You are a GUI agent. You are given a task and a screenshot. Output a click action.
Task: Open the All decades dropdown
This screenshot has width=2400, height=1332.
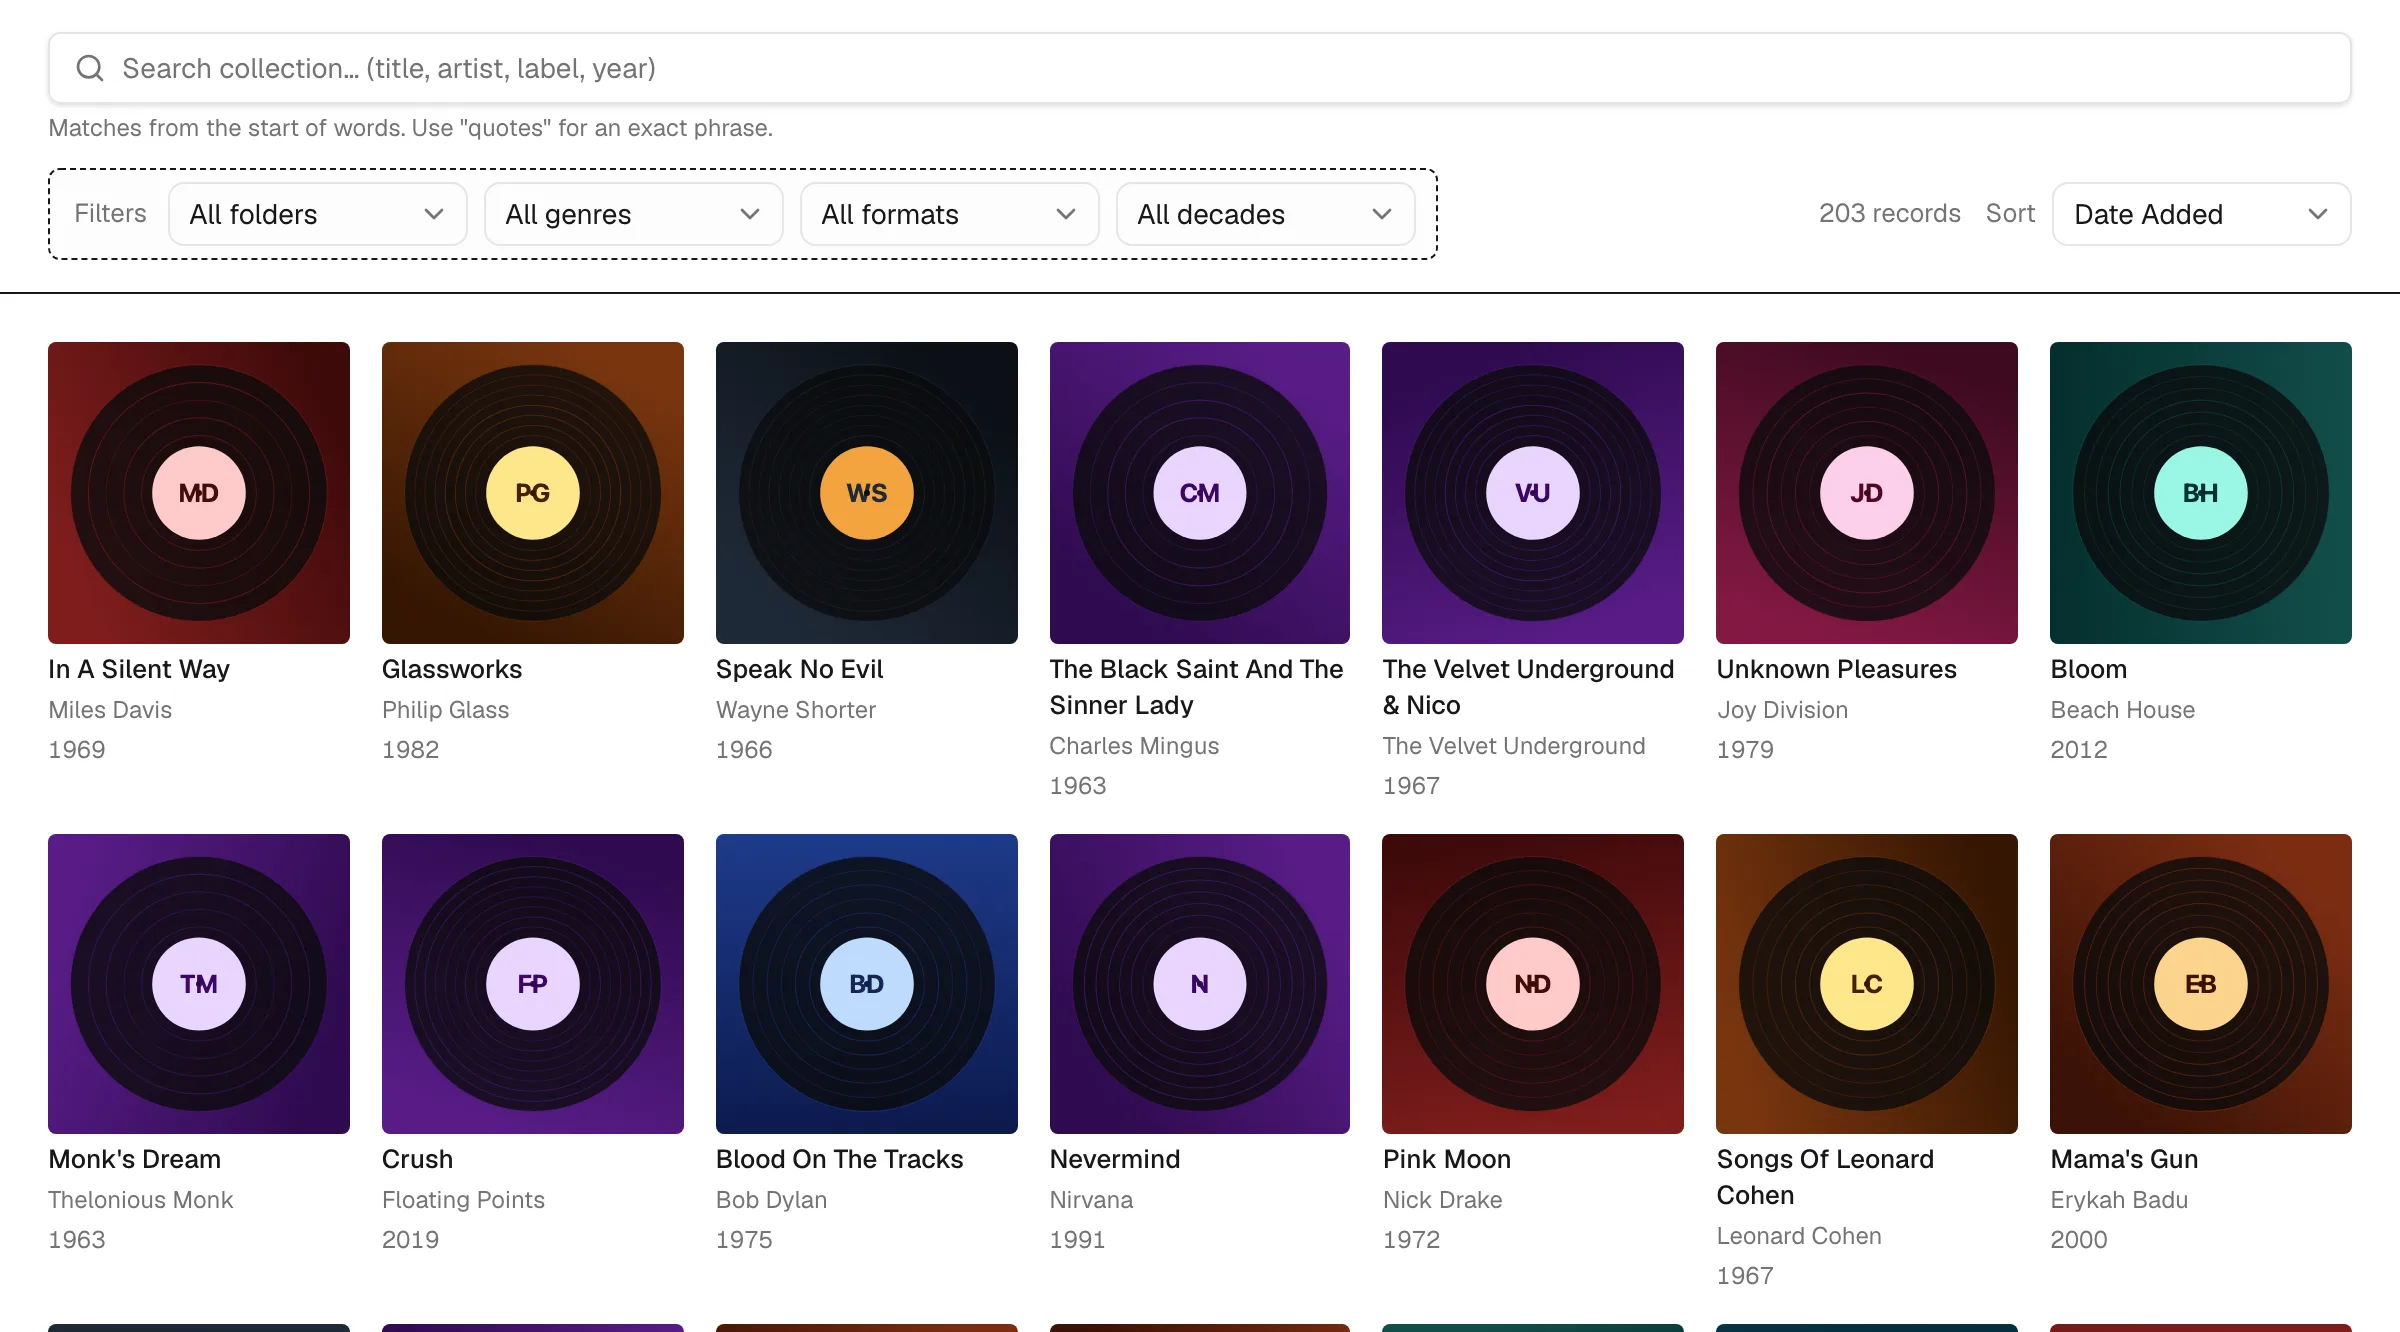pyautogui.click(x=1265, y=214)
